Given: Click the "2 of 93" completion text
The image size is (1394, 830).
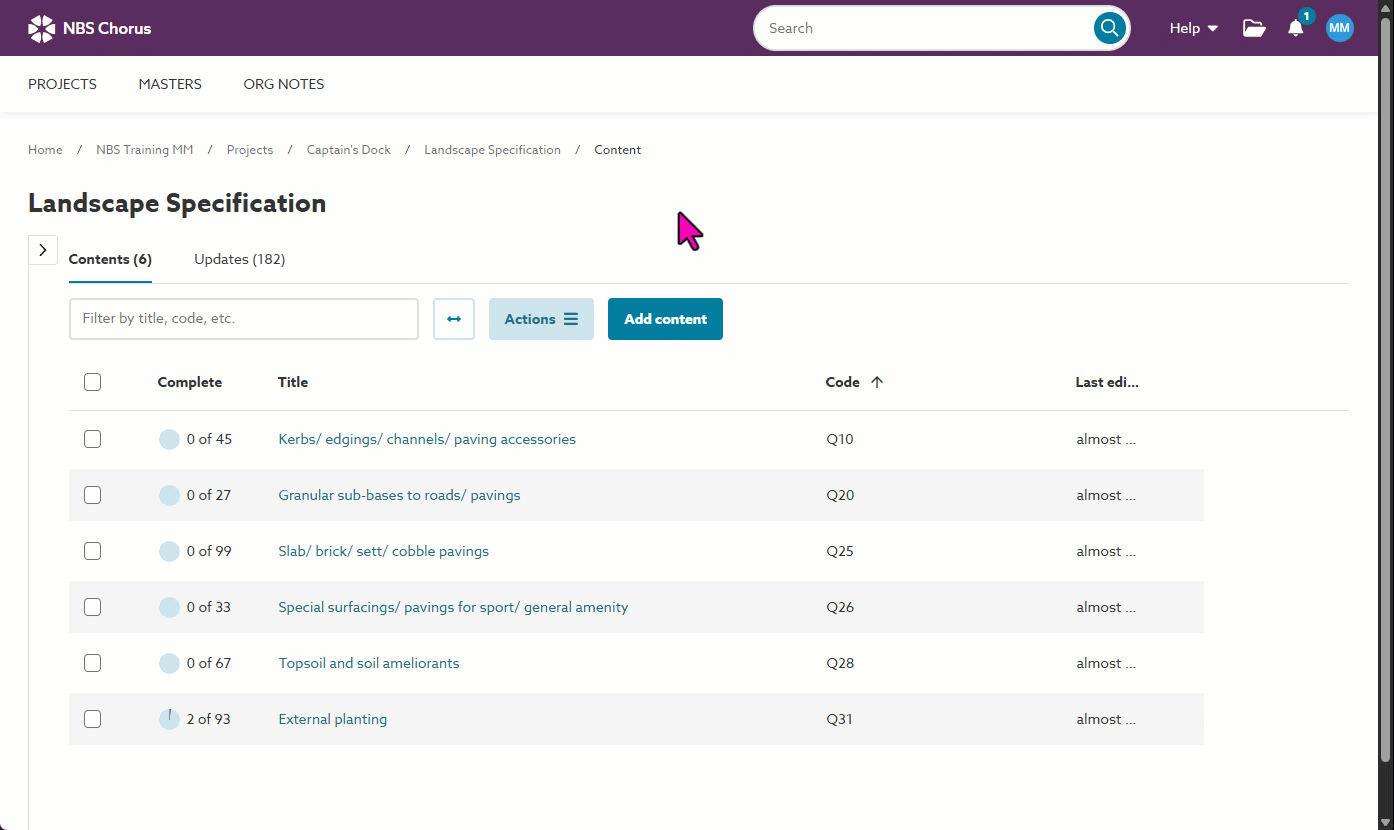Looking at the screenshot, I should 208,719.
